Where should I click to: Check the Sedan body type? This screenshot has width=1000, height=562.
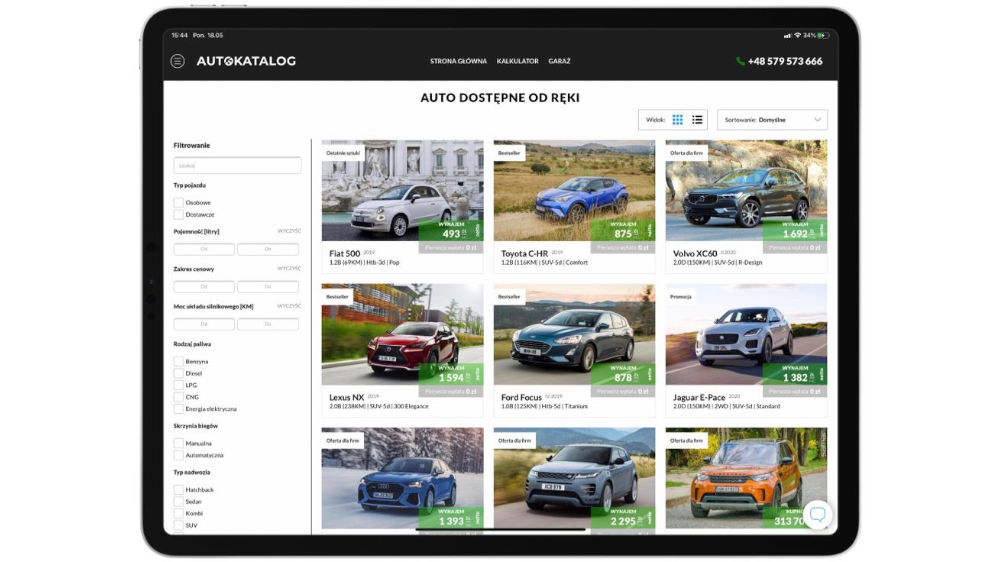pos(179,501)
